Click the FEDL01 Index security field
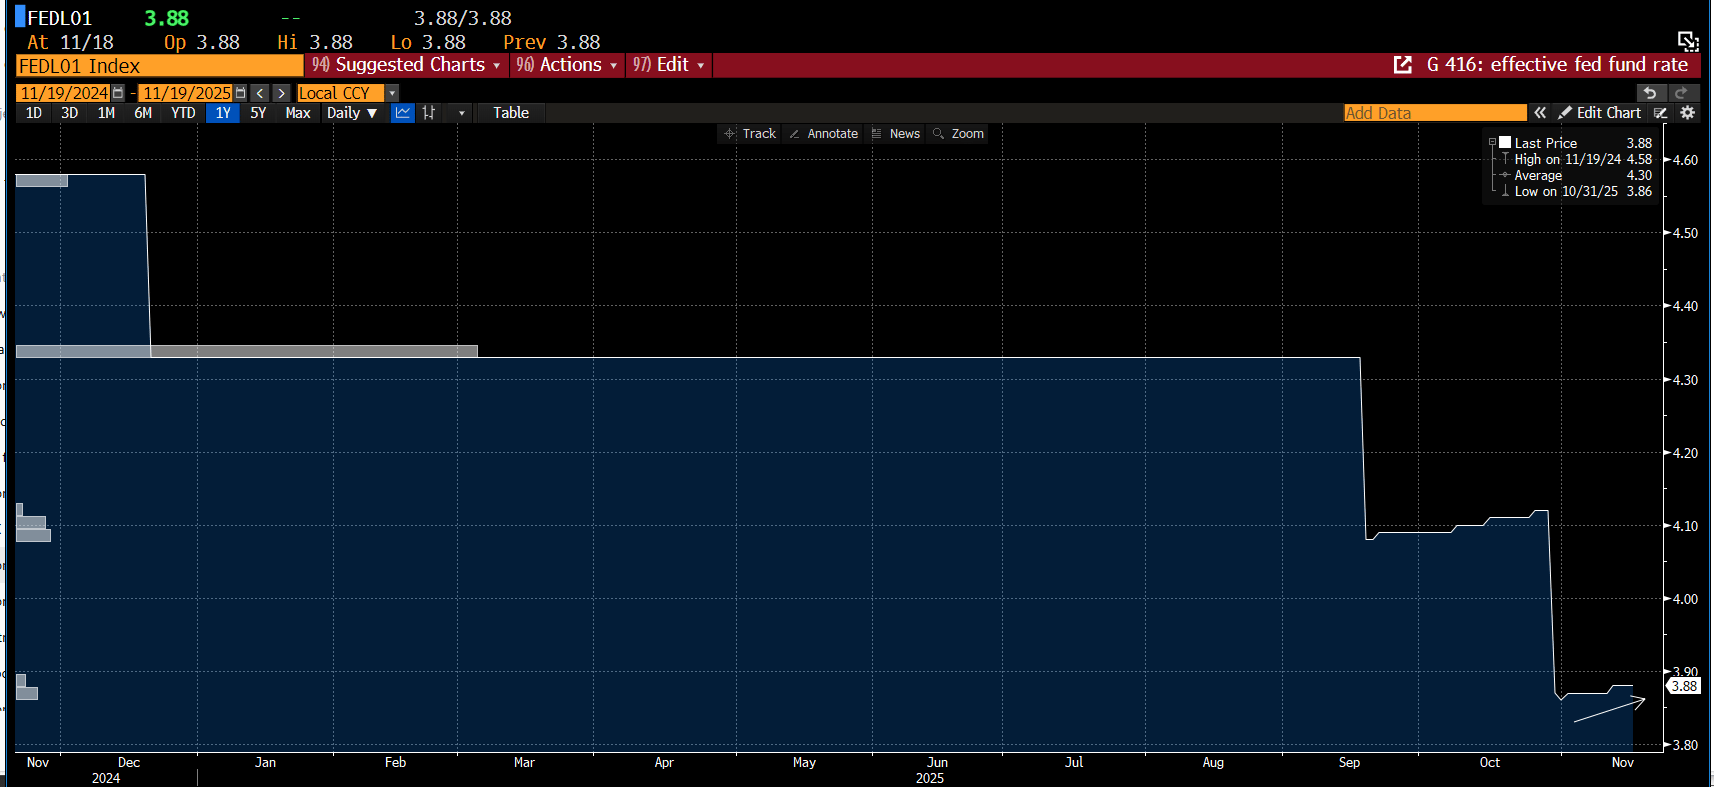 (x=160, y=66)
